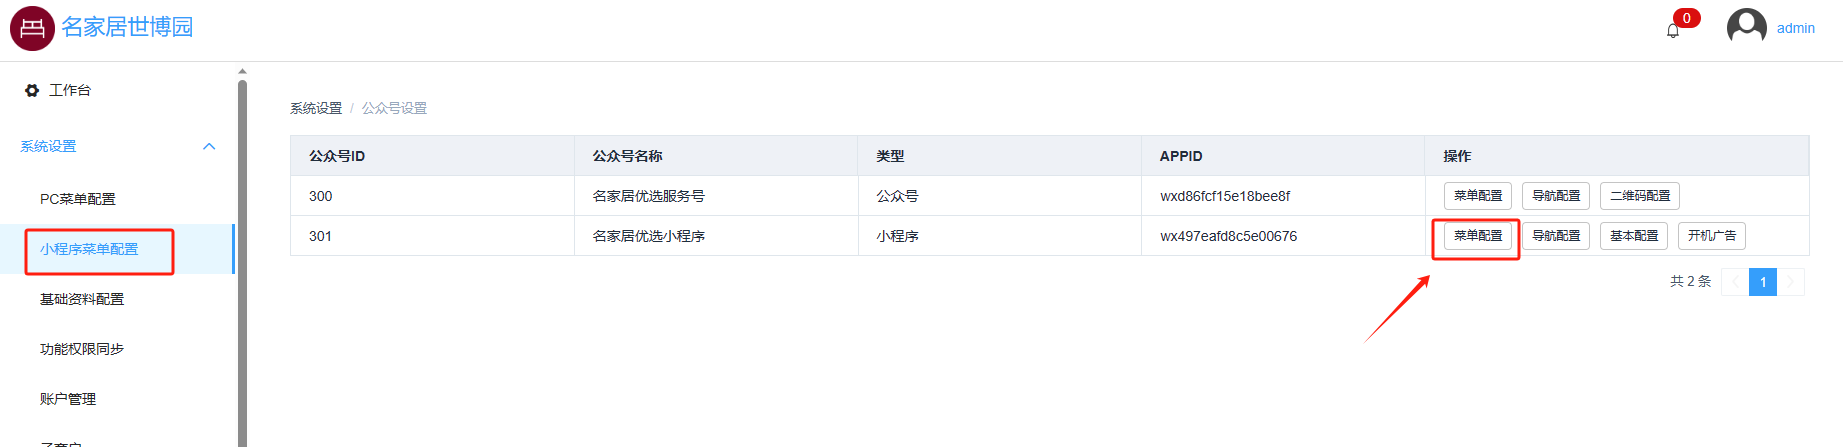Image resolution: width=1843 pixels, height=447 pixels.
Task: Click the 名家居世博园 logo icon
Action: (32, 28)
